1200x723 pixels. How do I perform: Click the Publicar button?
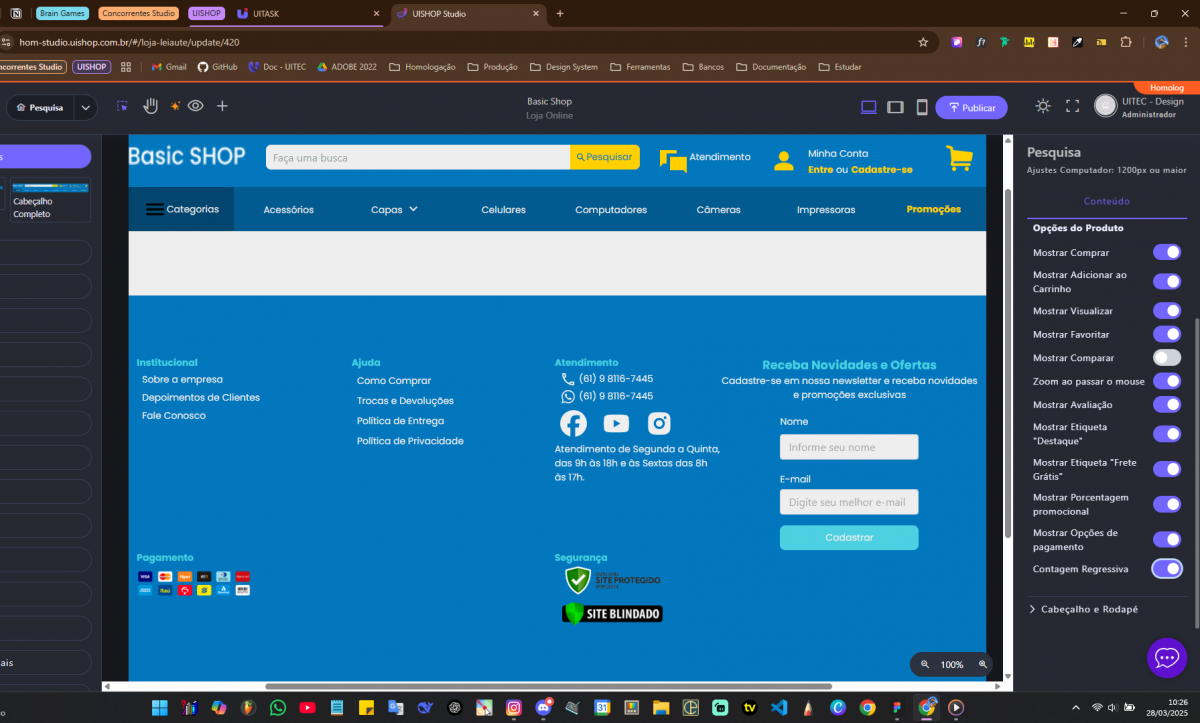point(971,107)
